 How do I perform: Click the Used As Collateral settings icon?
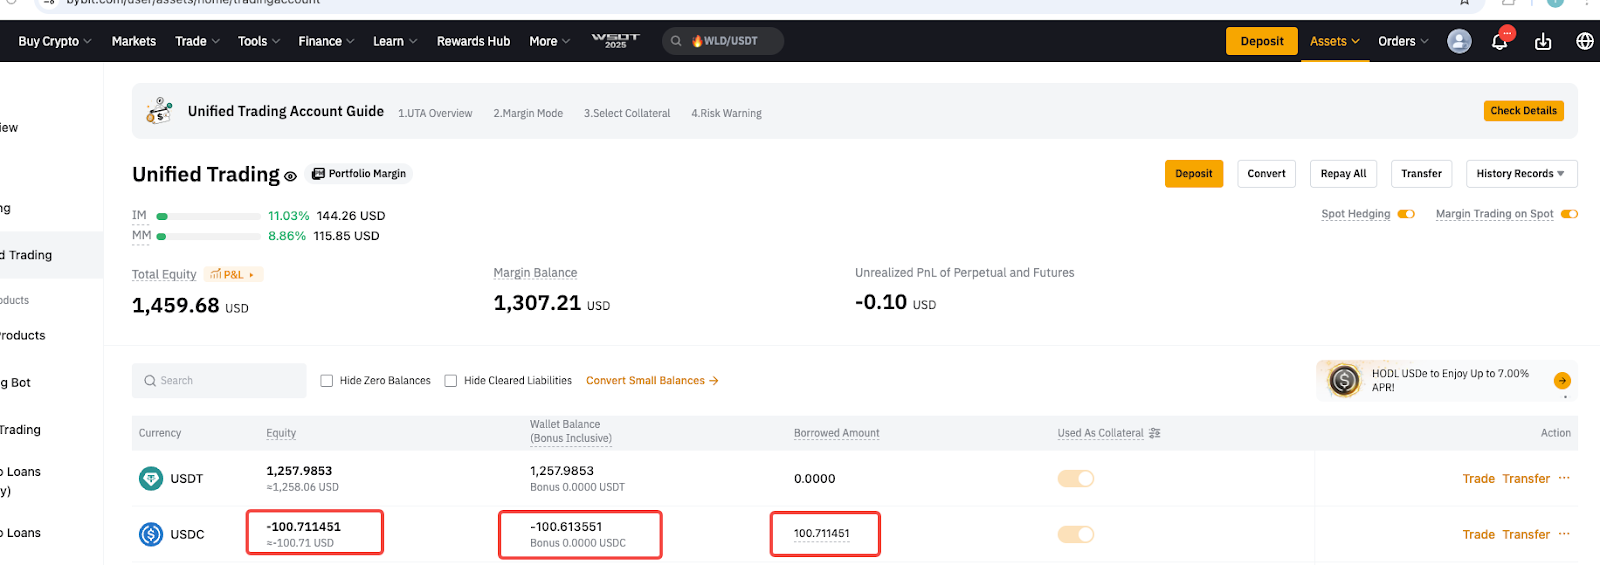tap(1155, 433)
